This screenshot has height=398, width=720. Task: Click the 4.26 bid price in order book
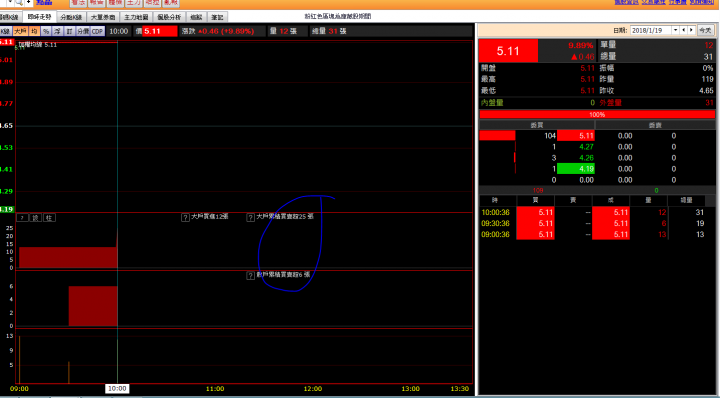coord(586,158)
